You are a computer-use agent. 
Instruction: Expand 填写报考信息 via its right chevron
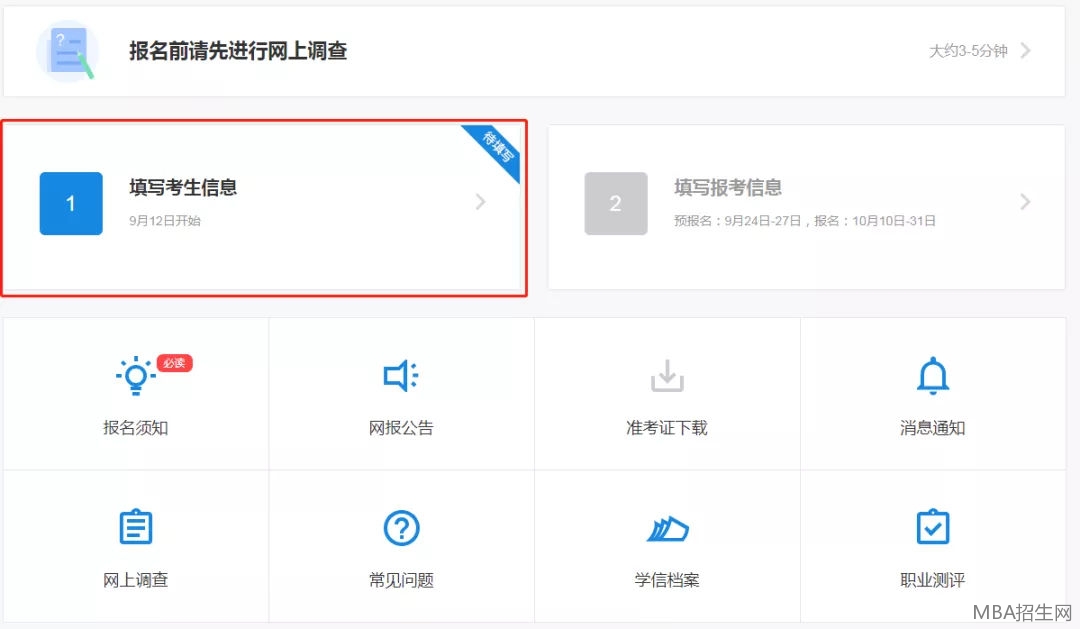tap(1026, 203)
